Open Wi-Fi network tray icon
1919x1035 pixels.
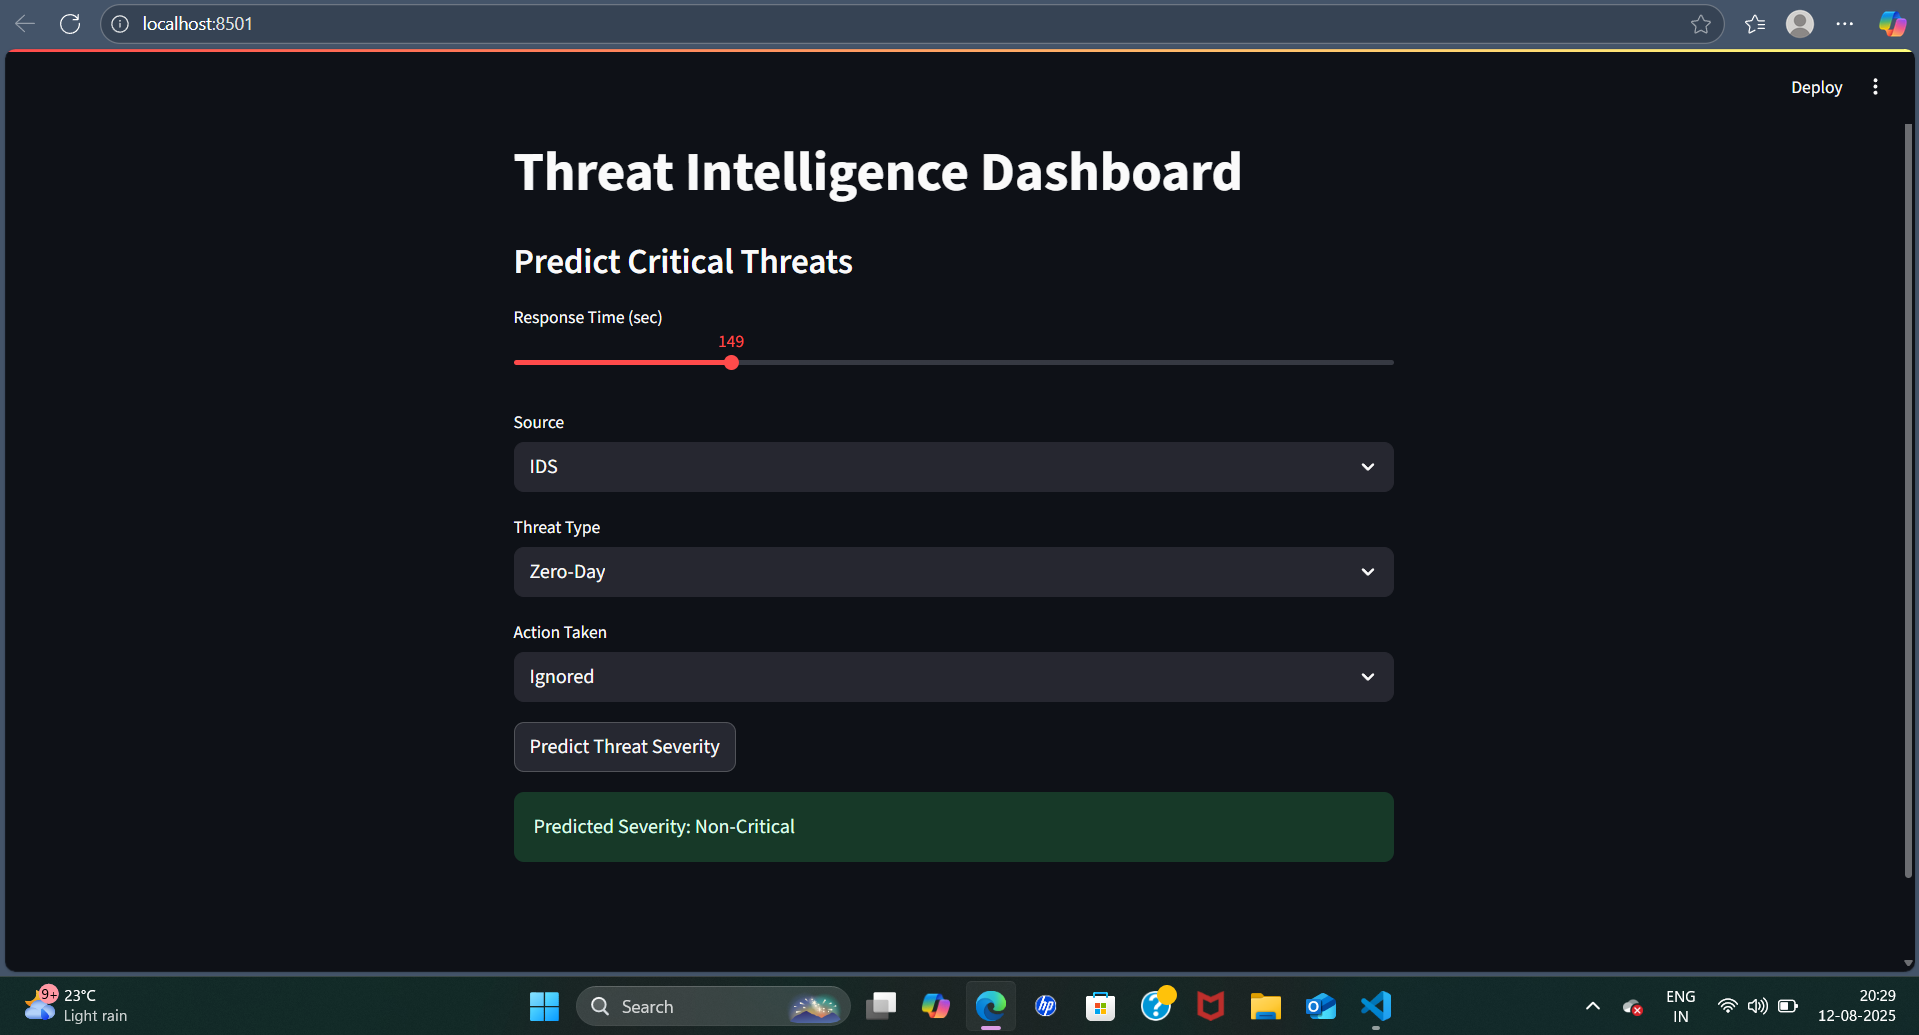[1727, 1006]
